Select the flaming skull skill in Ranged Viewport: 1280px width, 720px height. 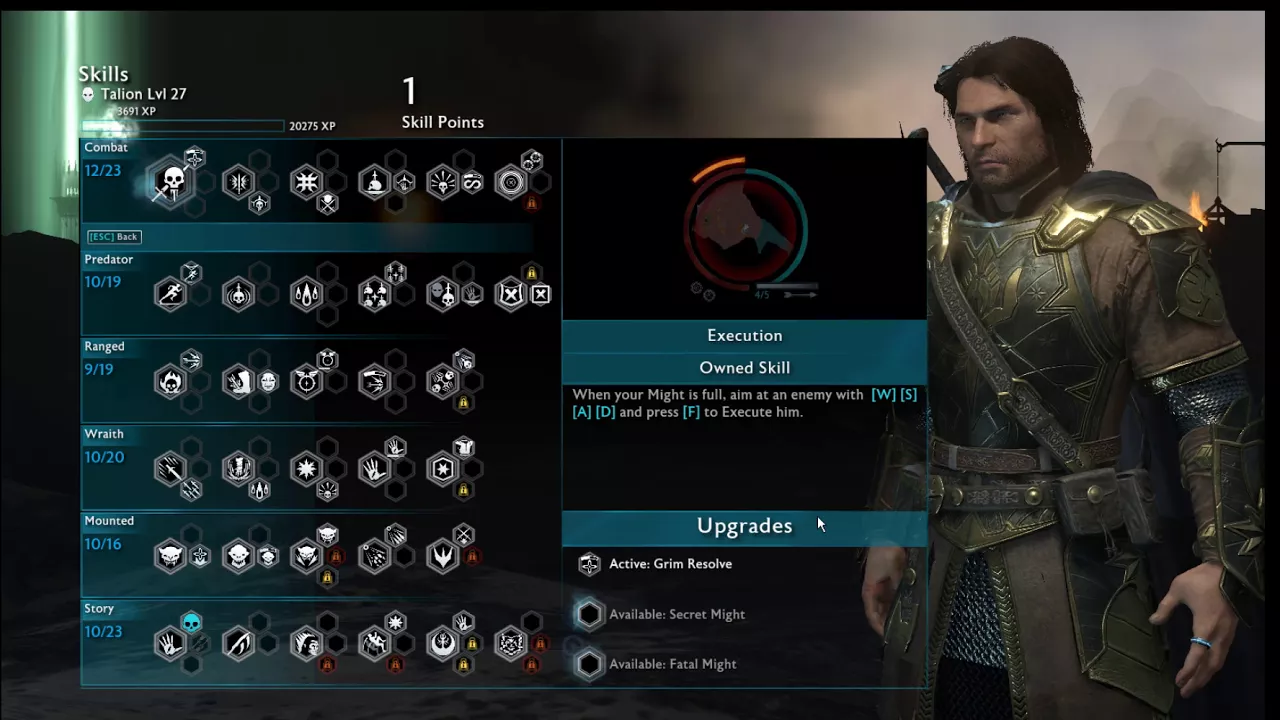tap(171, 381)
